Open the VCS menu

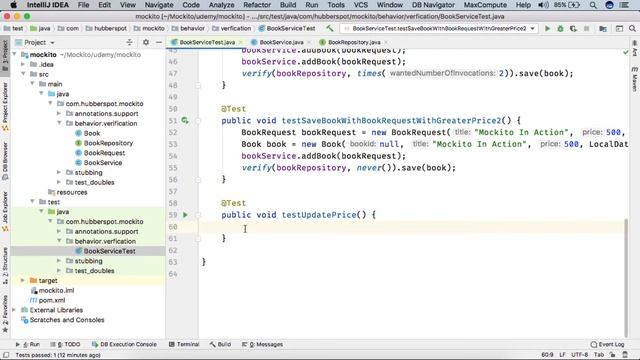click(x=360, y=5)
